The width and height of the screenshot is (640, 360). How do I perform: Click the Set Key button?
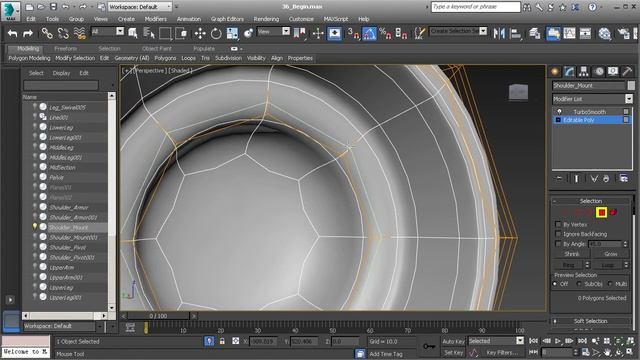tap(453, 352)
